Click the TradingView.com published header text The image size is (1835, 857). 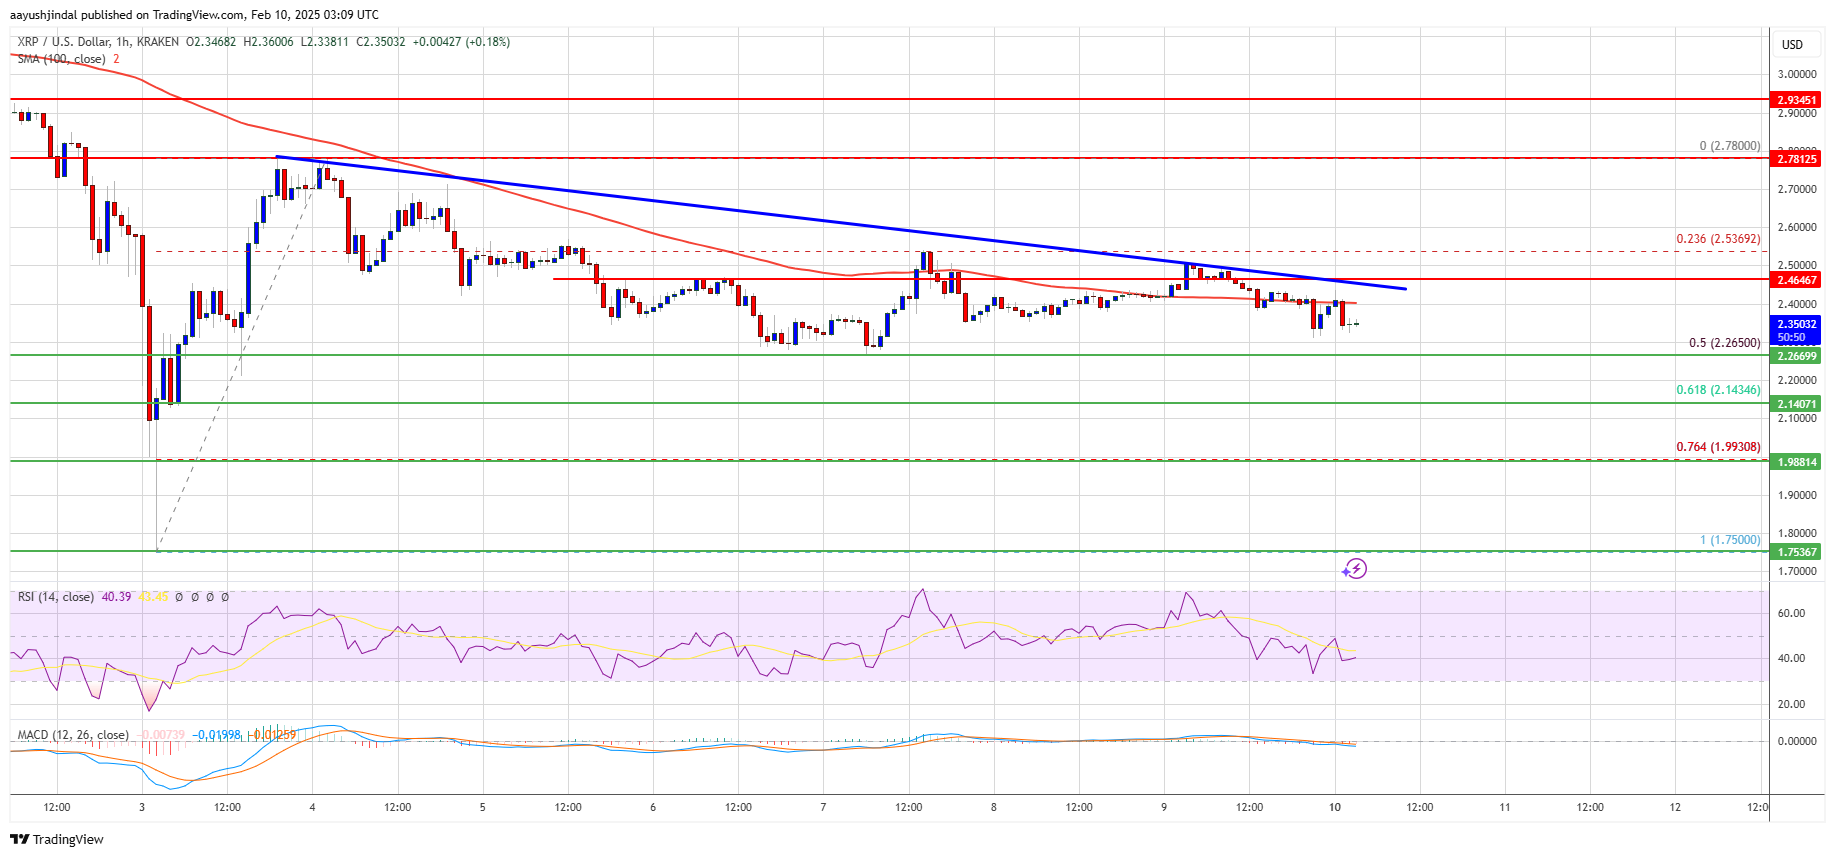click(x=194, y=15)
